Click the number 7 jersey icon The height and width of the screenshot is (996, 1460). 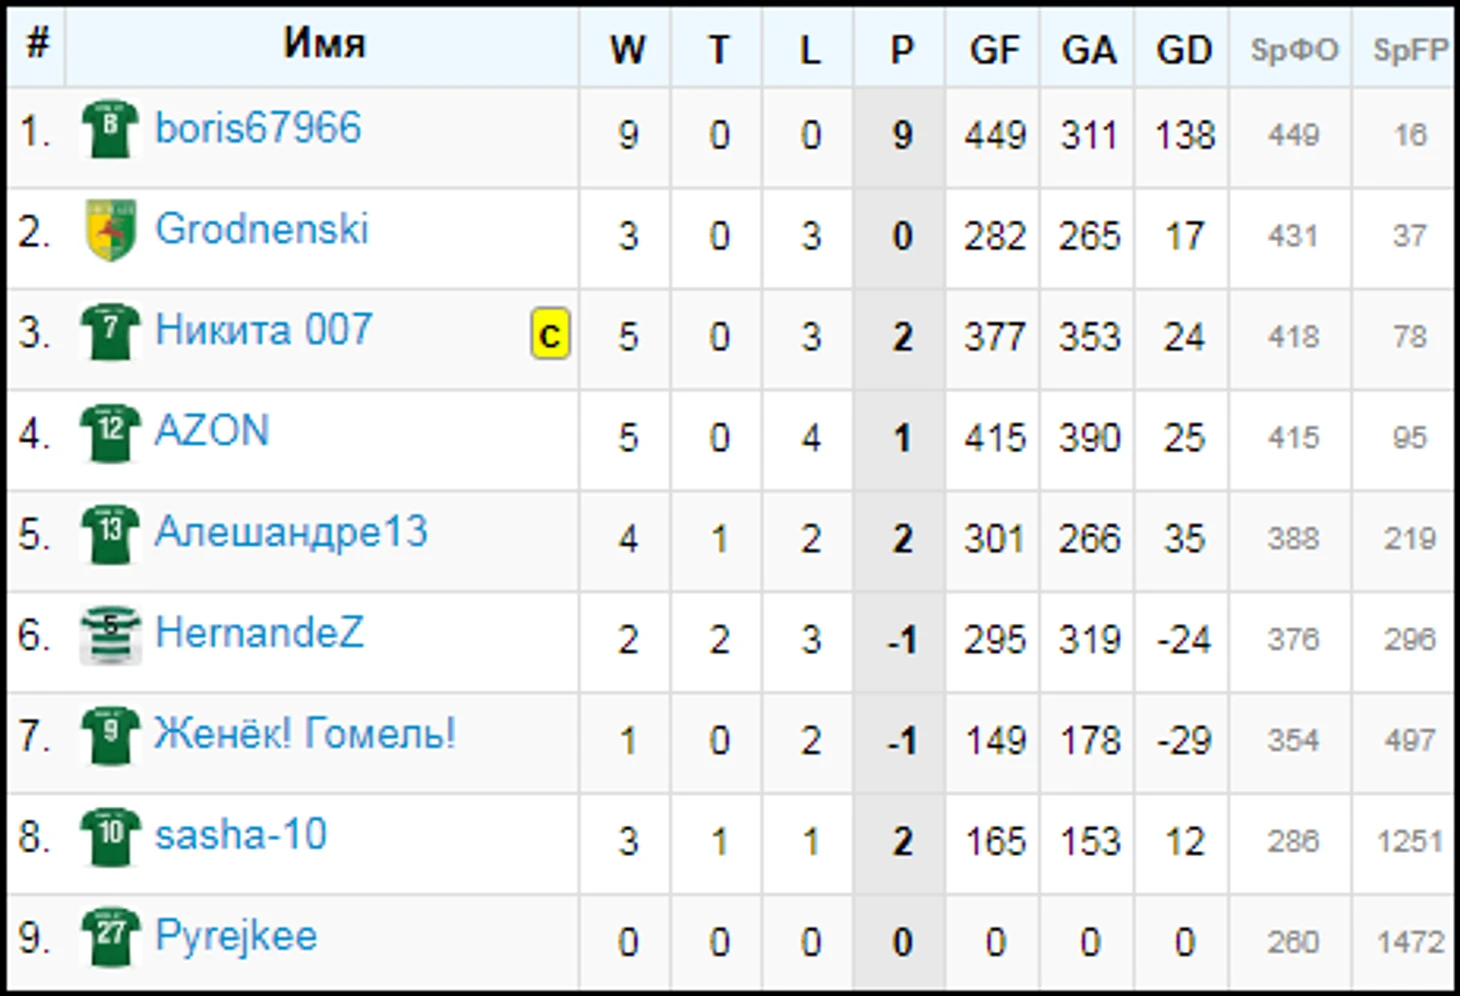point(109,331)
